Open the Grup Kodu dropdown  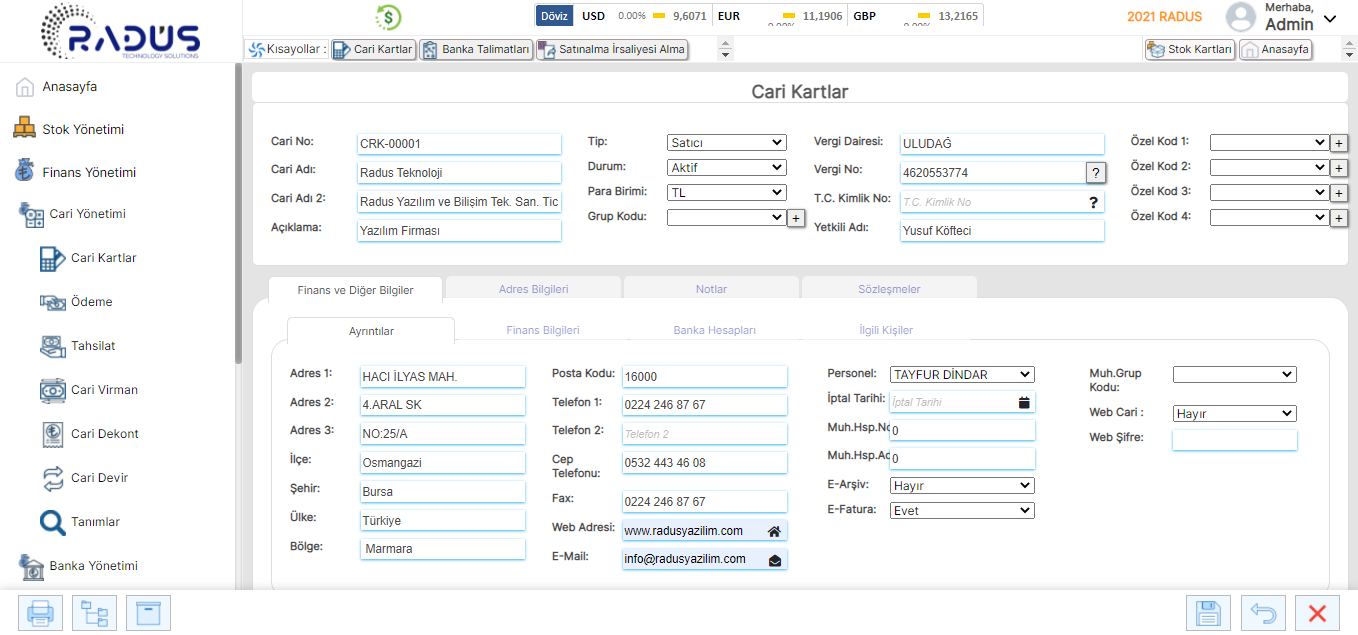(727, 217)
